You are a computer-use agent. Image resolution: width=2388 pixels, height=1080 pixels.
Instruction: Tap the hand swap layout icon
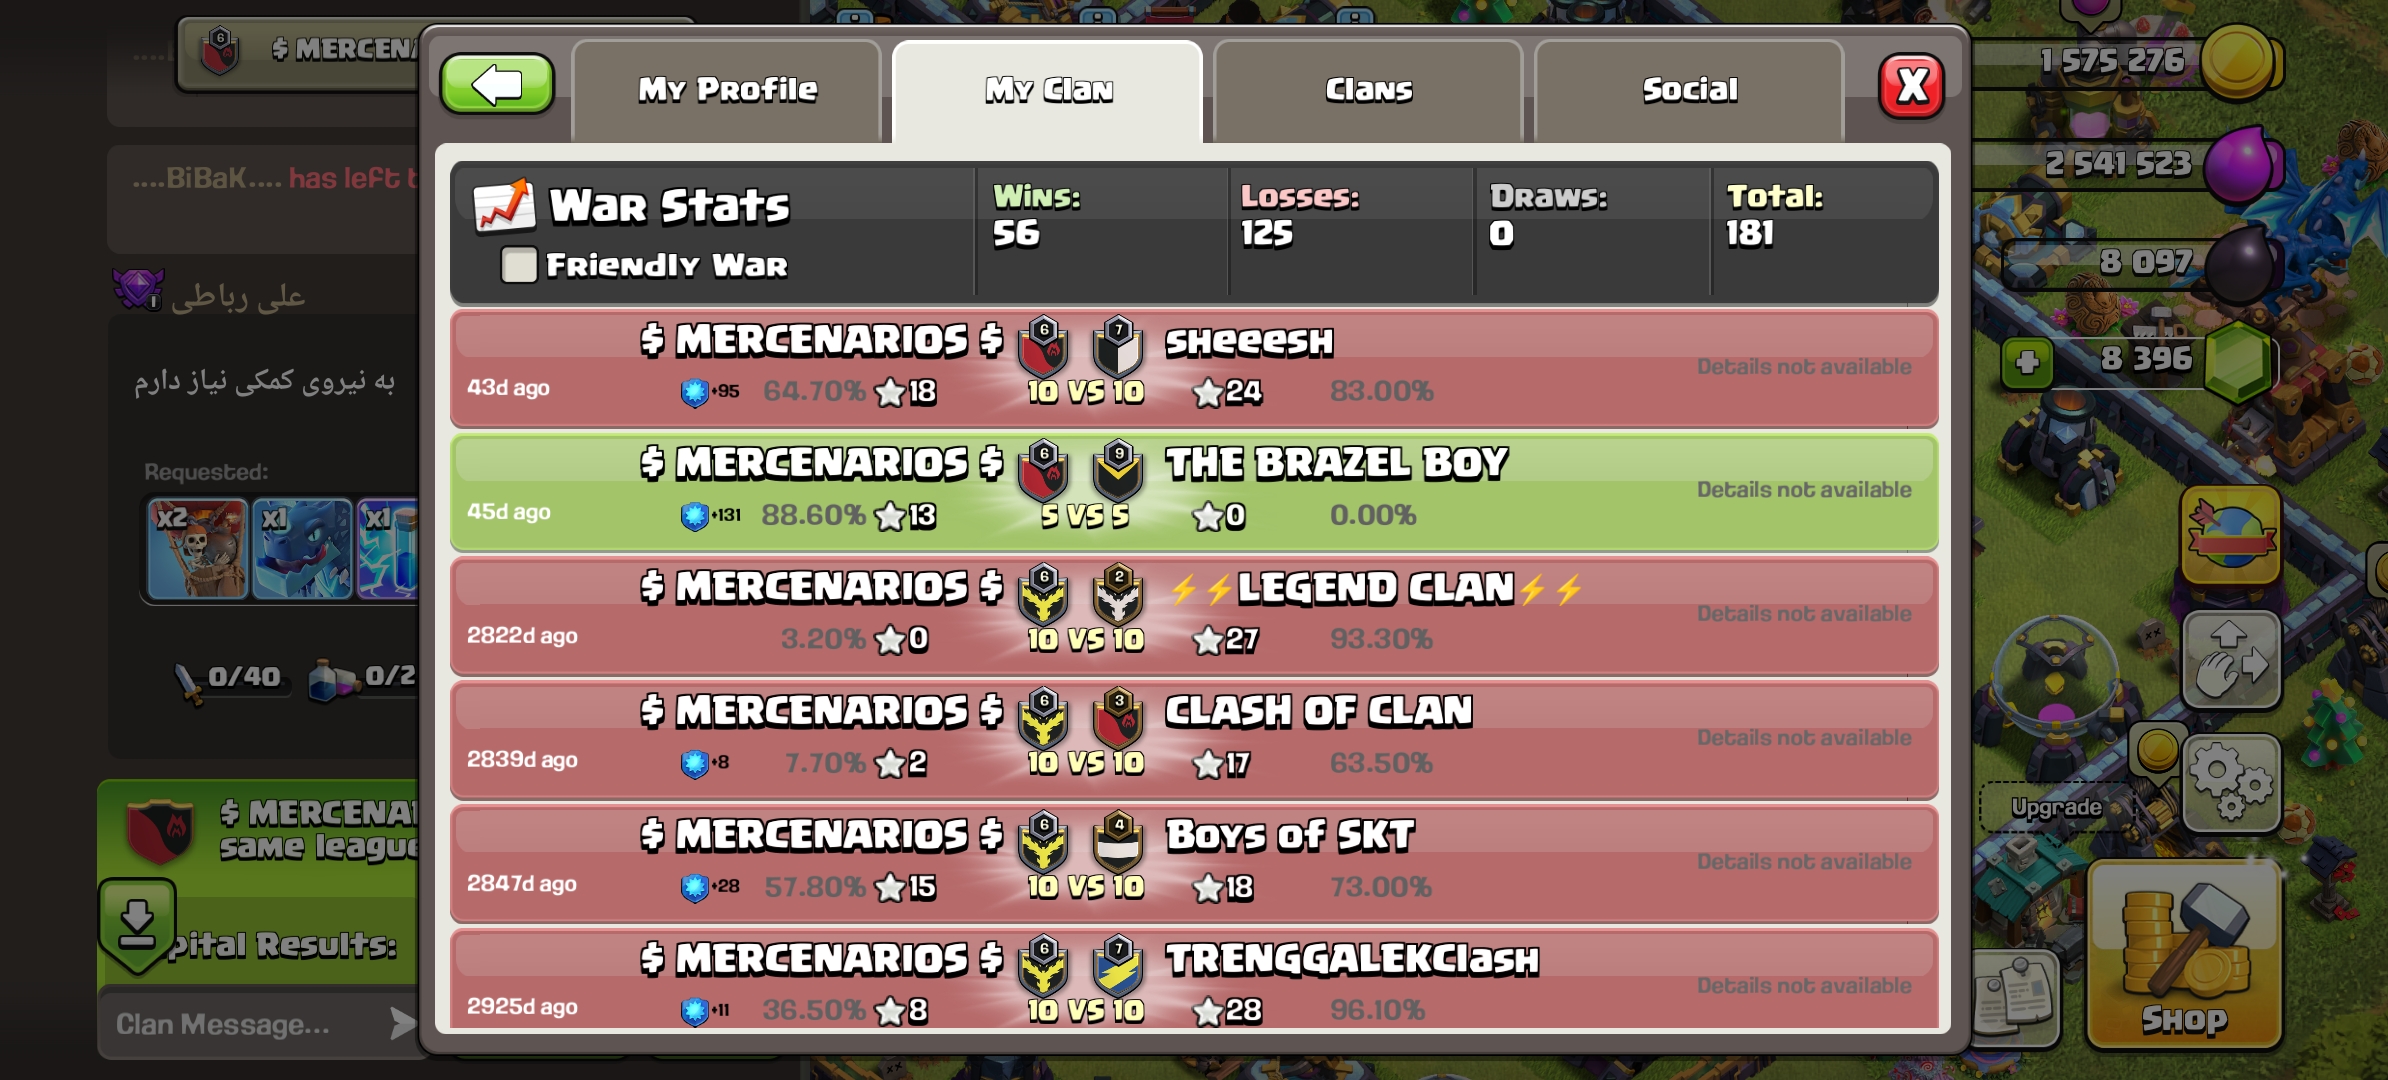2232,660
